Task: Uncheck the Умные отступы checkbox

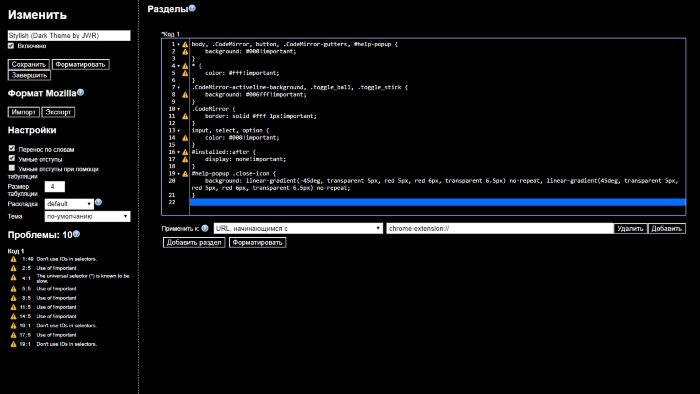Action: pyautogui.click(x=12, y=158)
